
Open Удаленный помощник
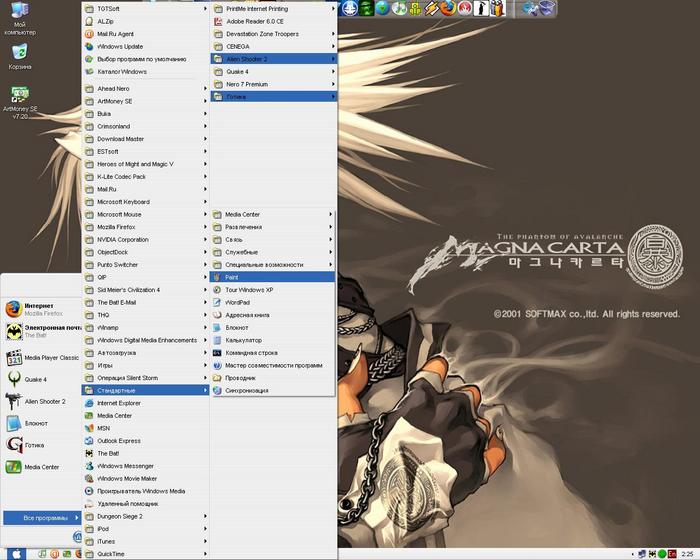click(x=146, y=503)
